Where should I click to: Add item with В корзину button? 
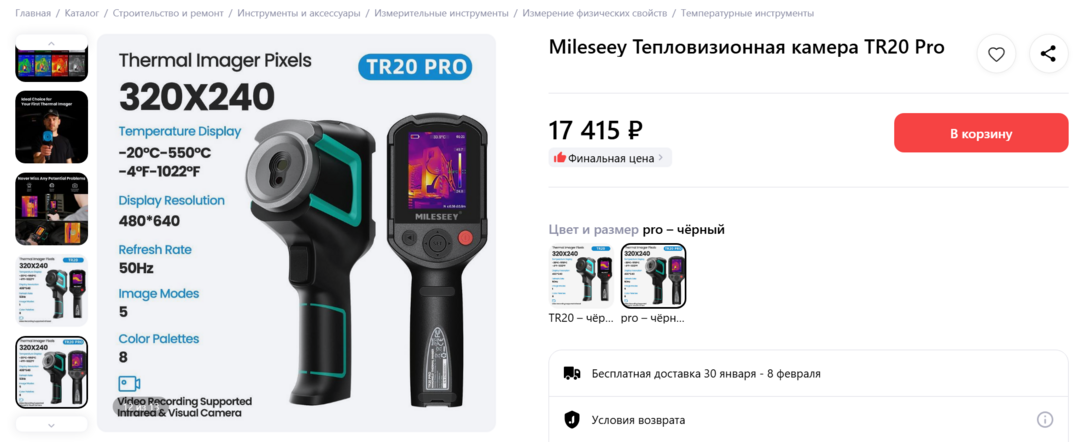(981, 133)
